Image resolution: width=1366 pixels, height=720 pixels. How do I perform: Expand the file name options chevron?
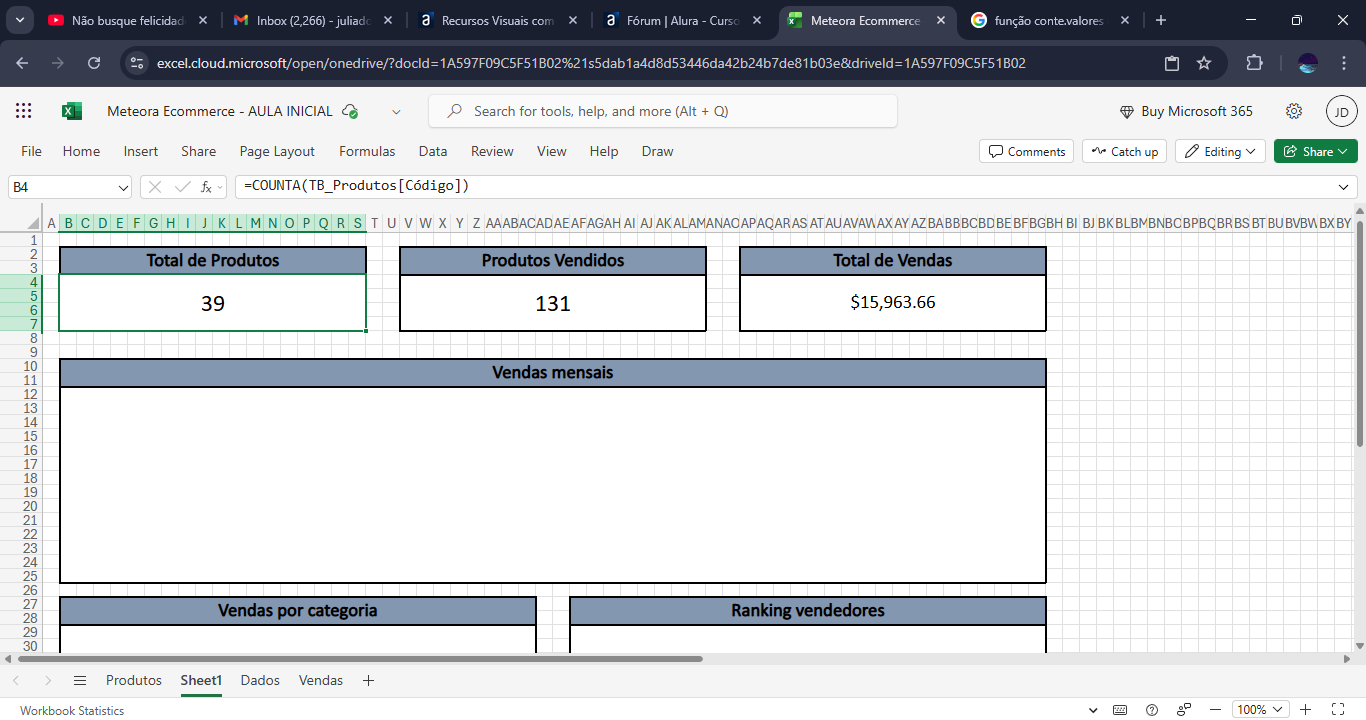[396, 111]
